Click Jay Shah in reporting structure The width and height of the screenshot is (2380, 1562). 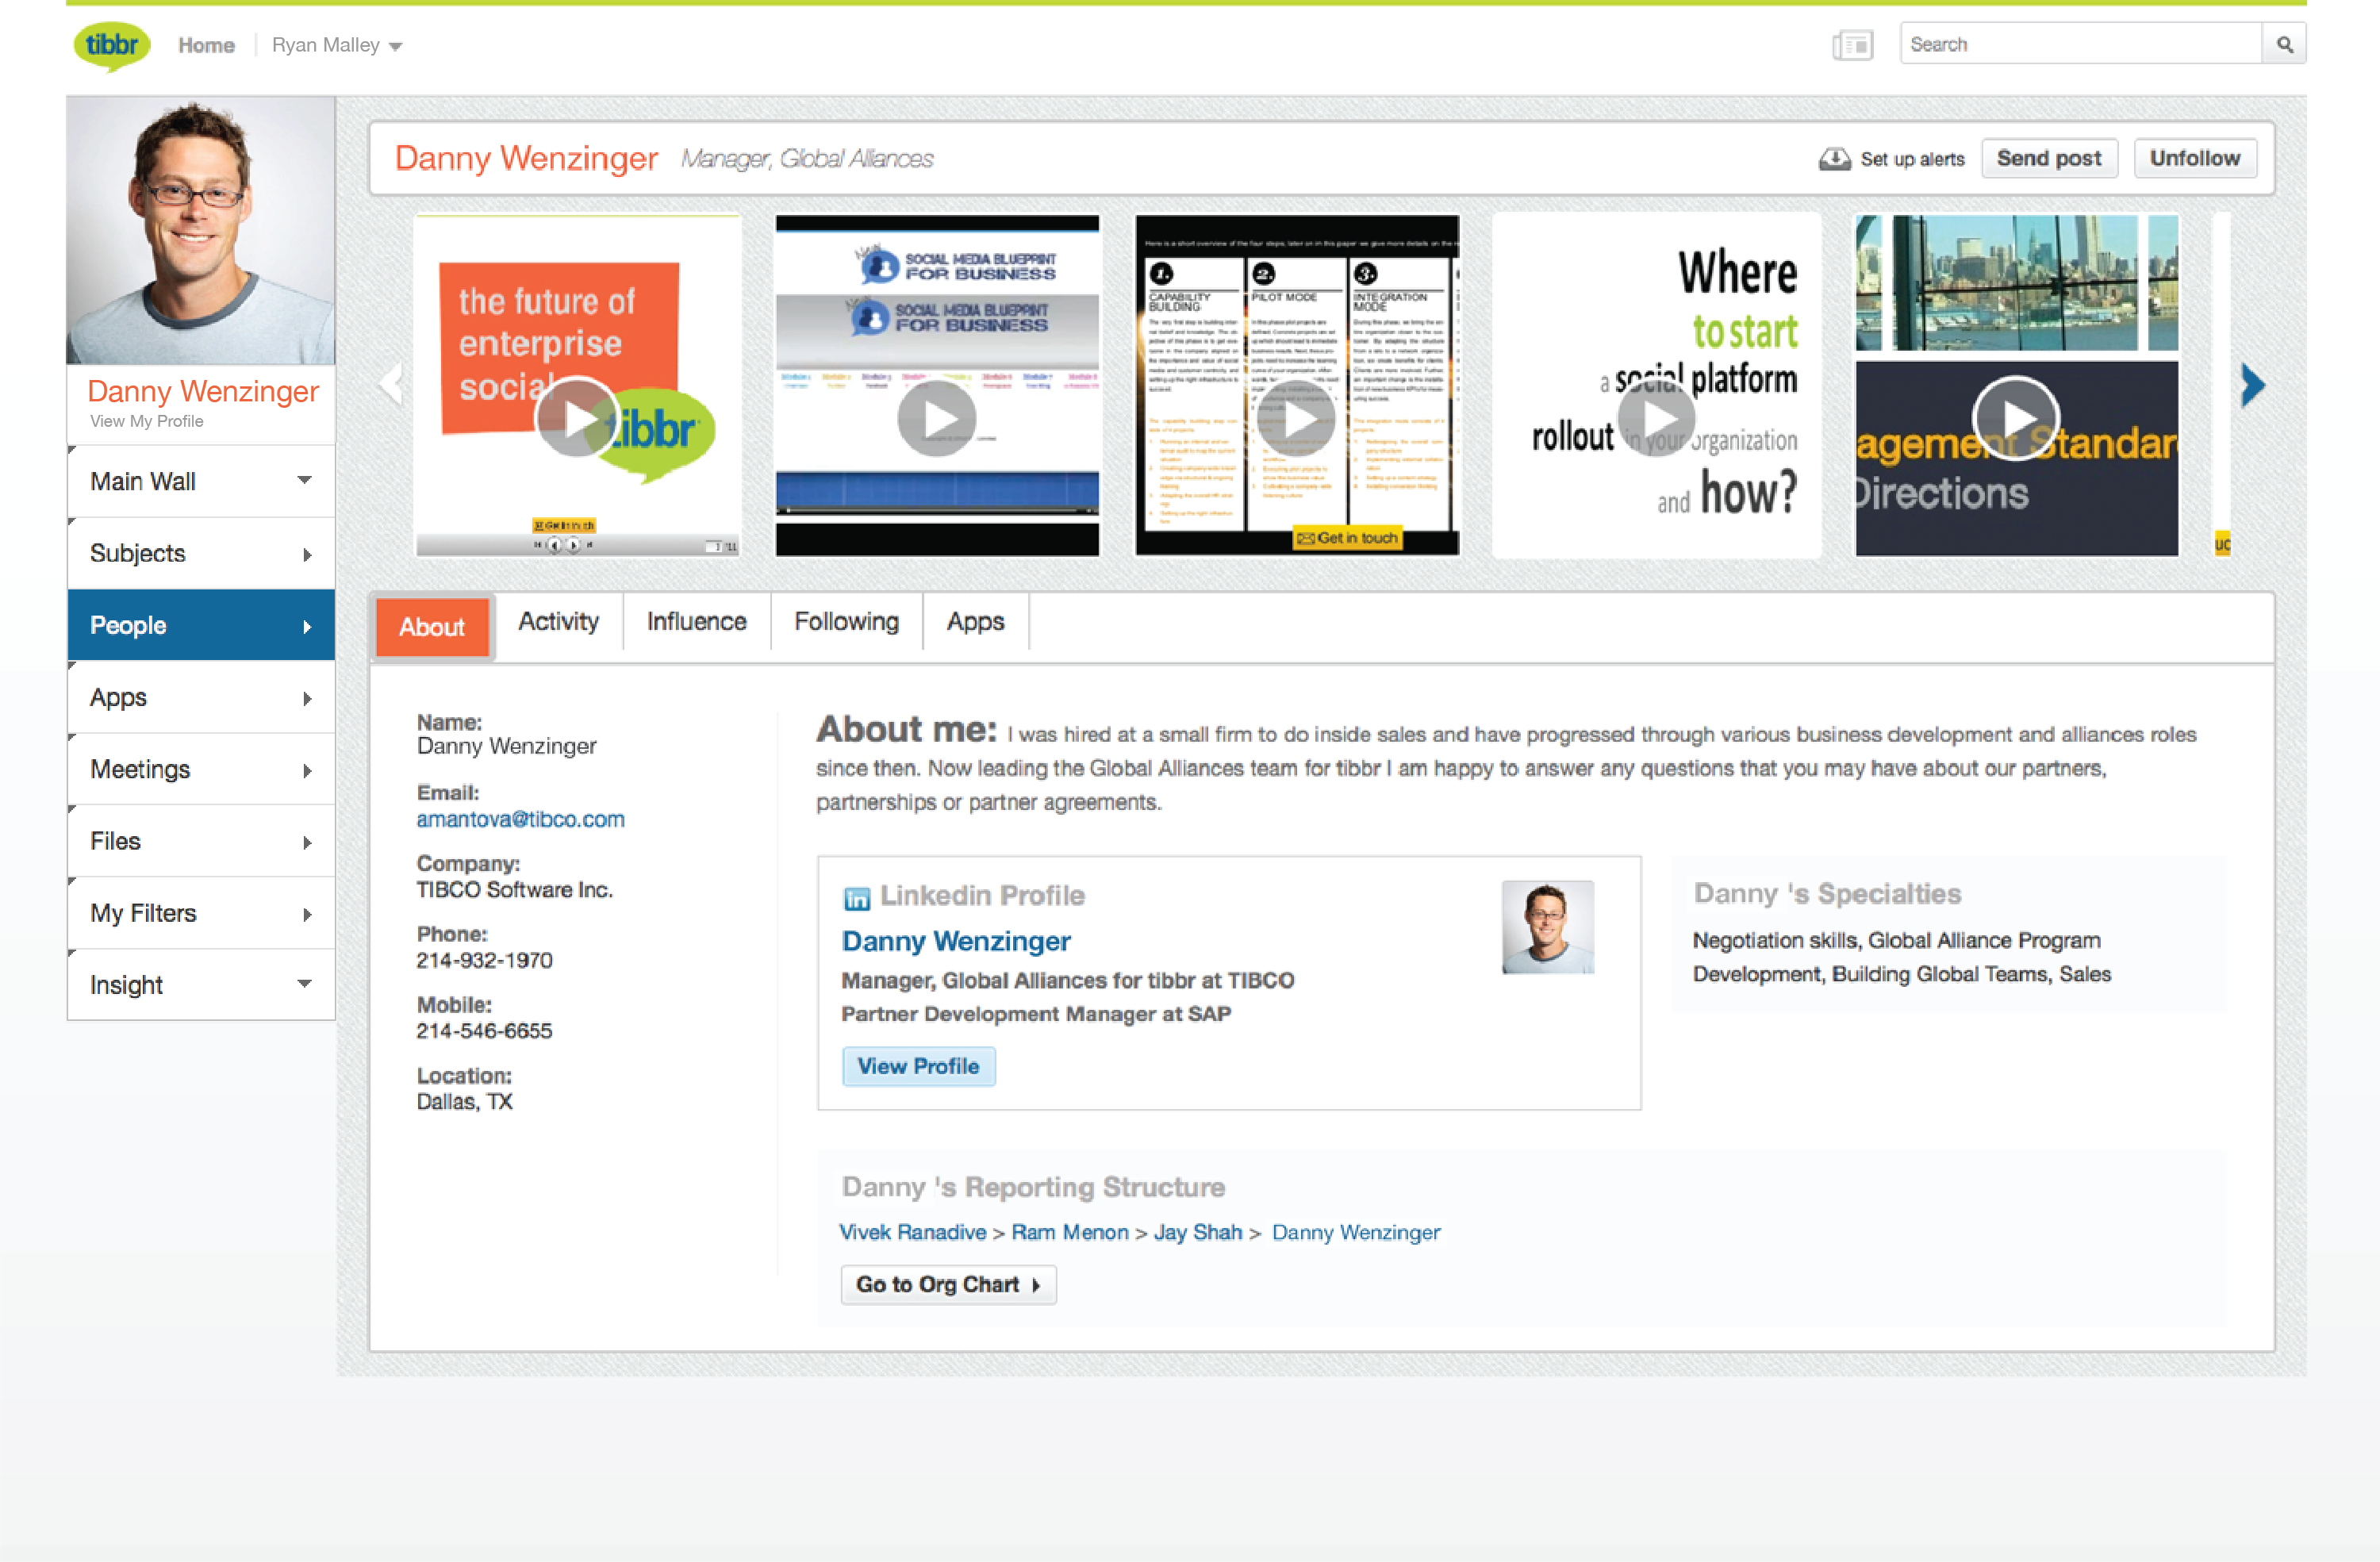click(1197, 1233)
